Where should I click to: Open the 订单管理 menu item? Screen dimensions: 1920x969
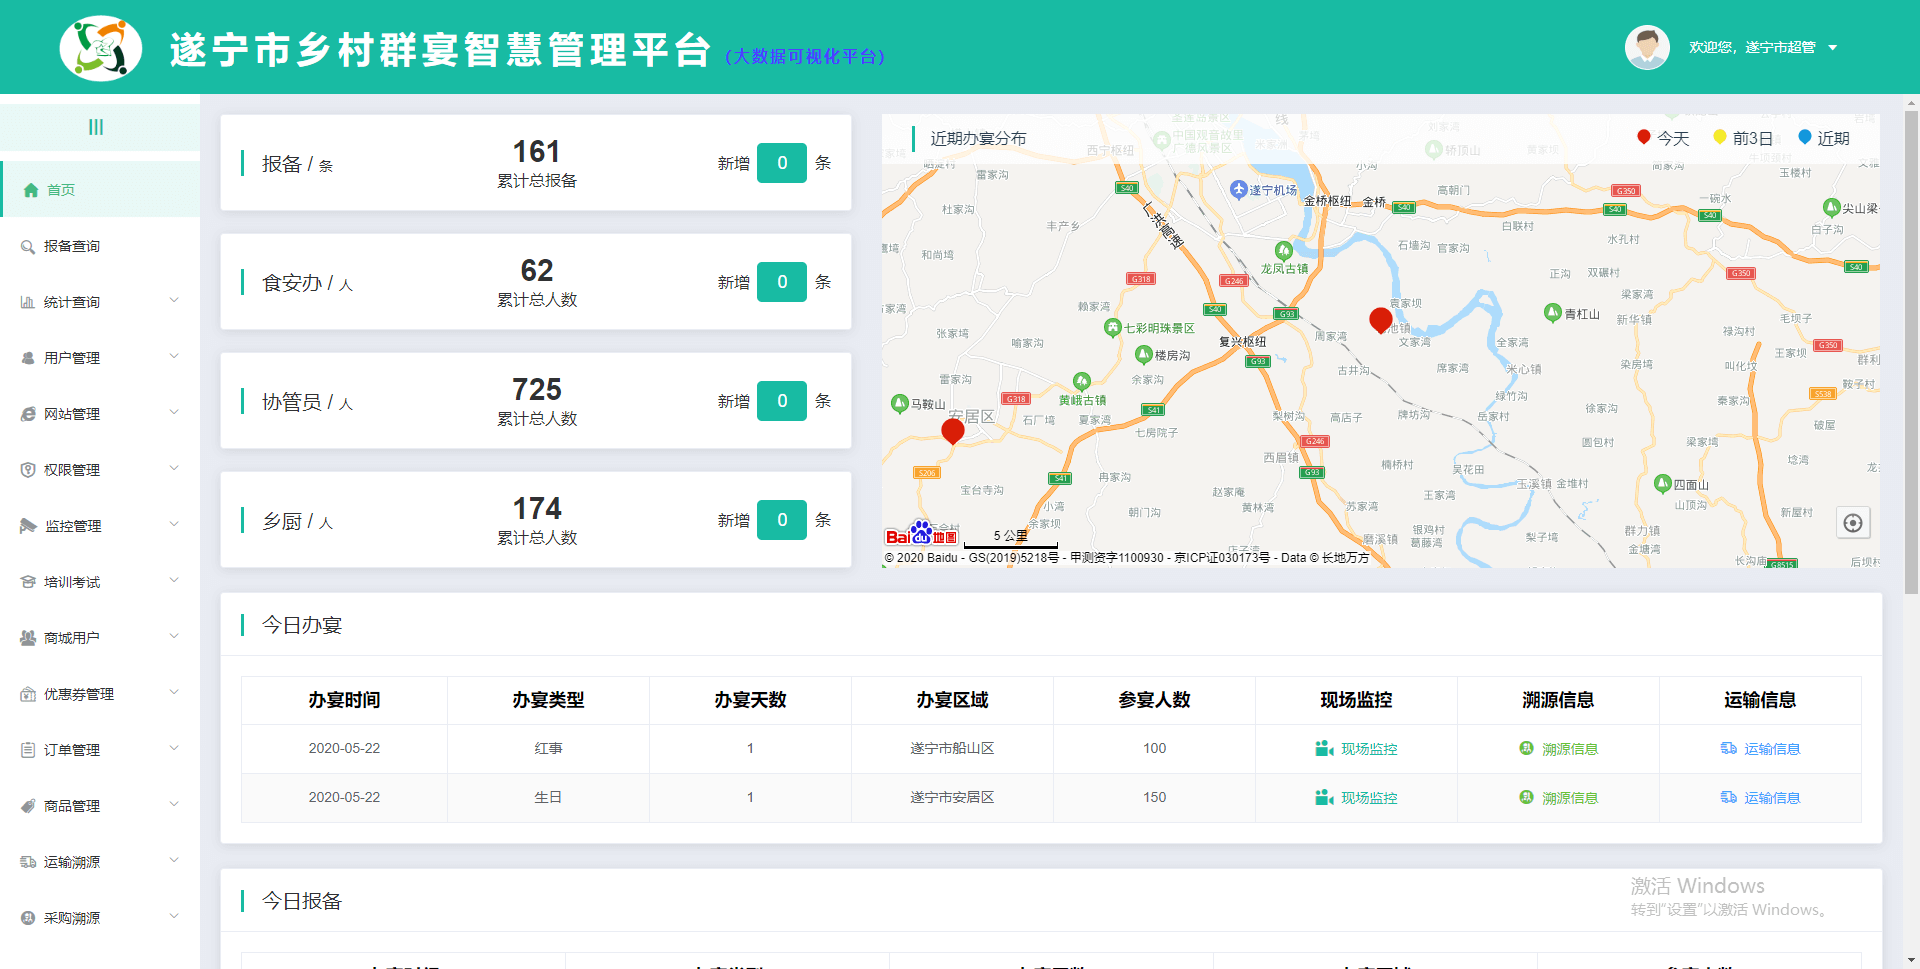tap(72, 750)
